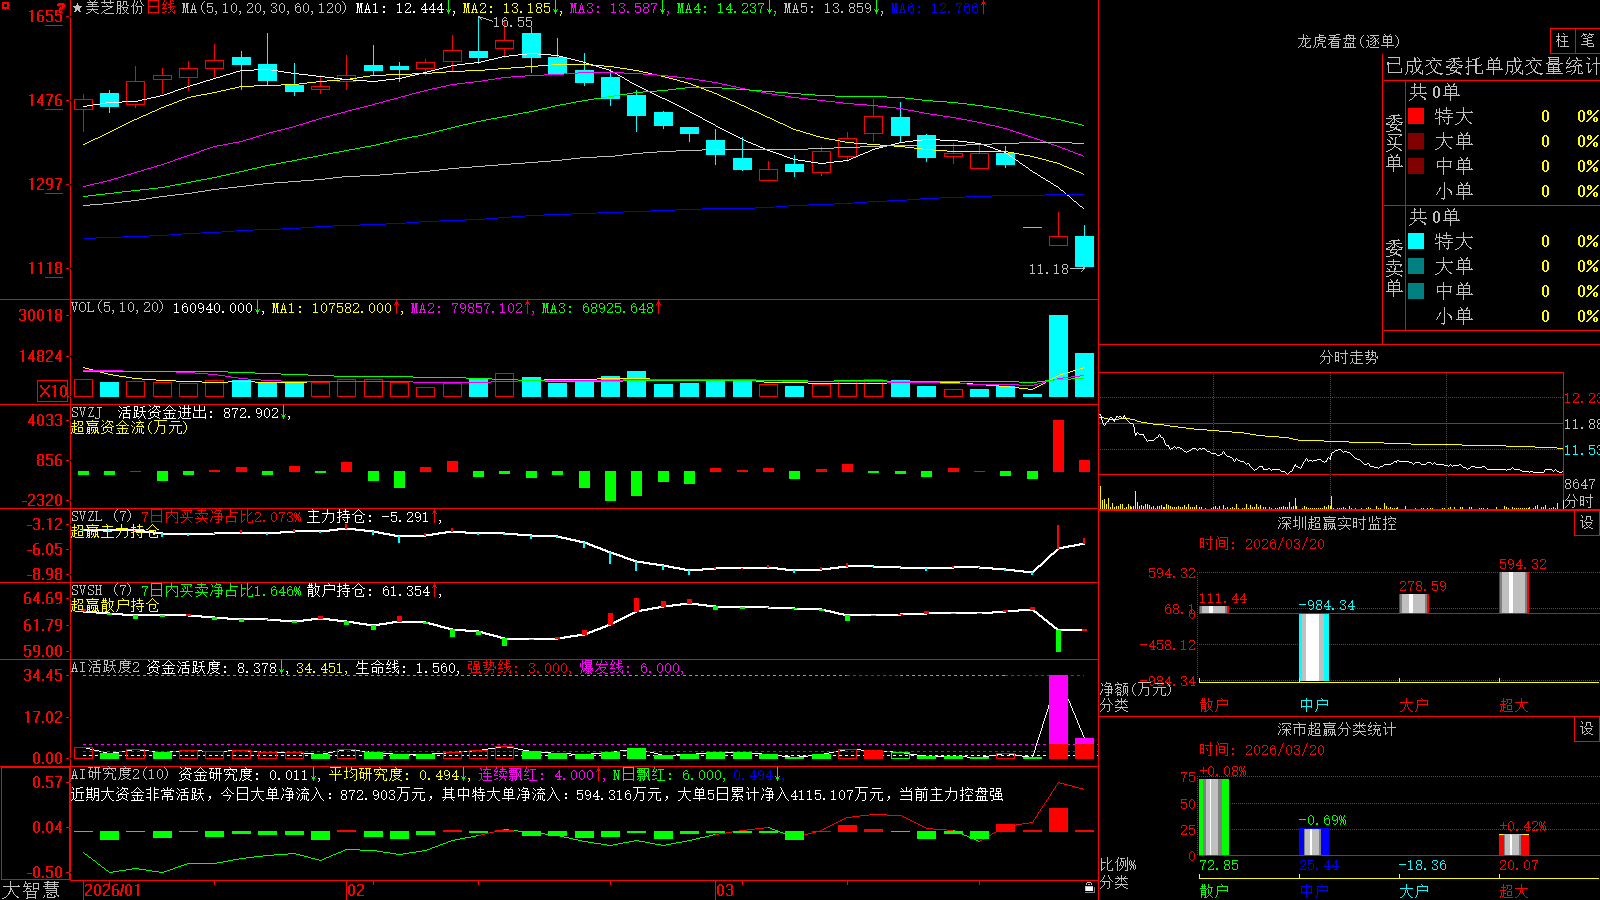Click the 02 month marker on timeline
1600x900 pixels.
coord(355,890)
